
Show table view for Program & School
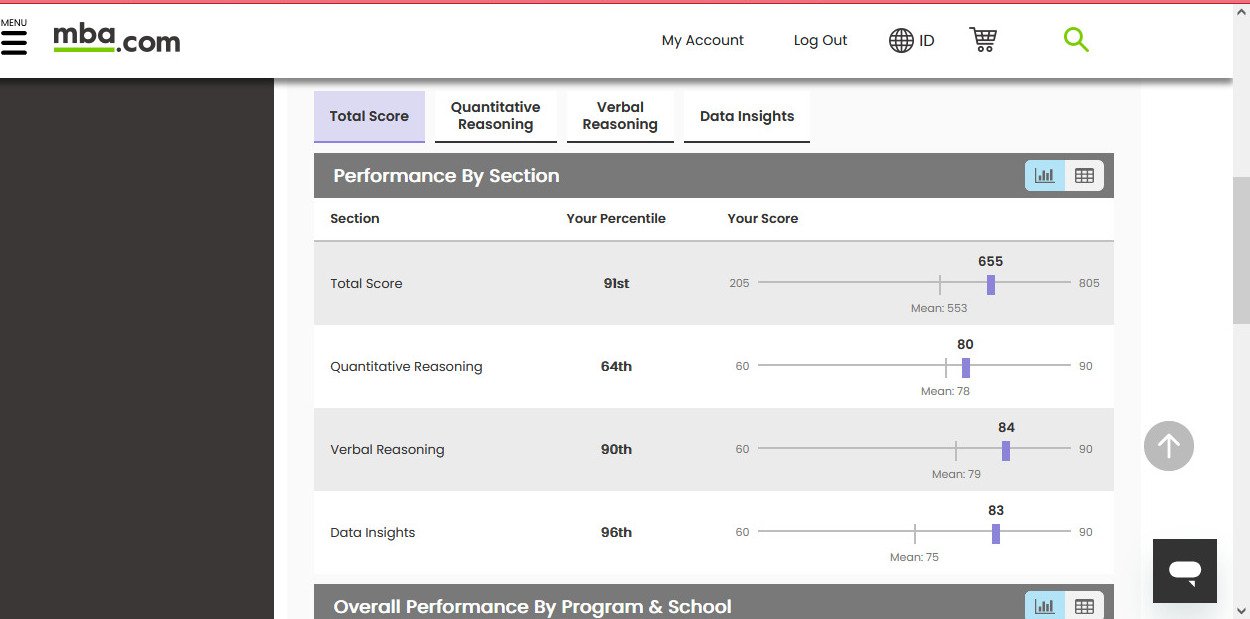1084,606
